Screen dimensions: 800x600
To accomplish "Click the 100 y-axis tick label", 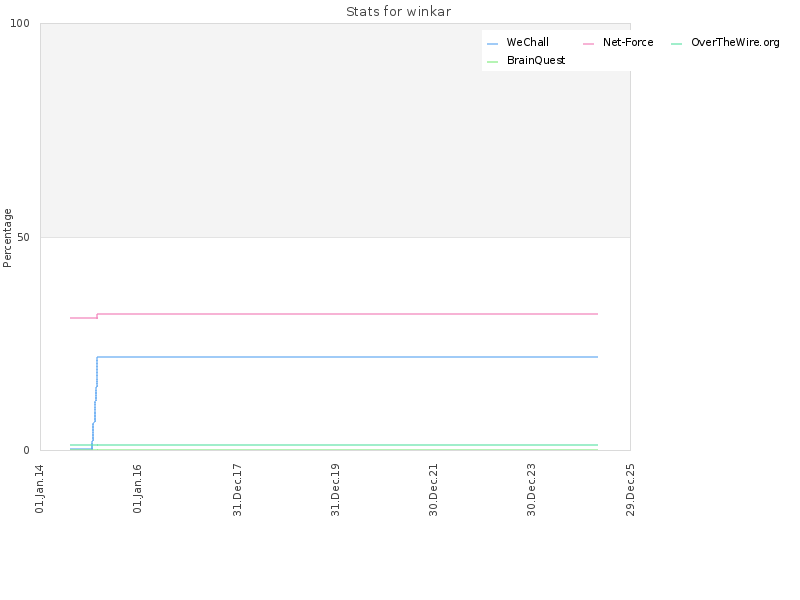I will (20, 23).
